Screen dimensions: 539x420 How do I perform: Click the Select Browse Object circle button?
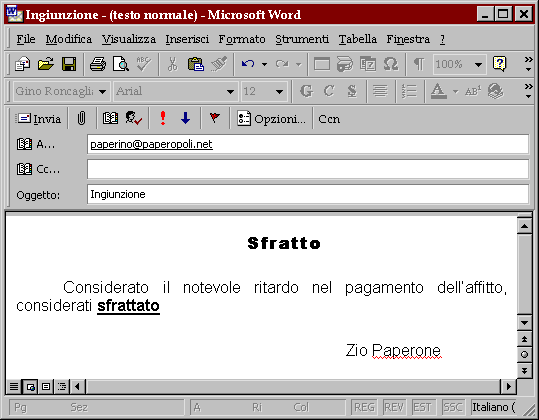pos(525,355)
